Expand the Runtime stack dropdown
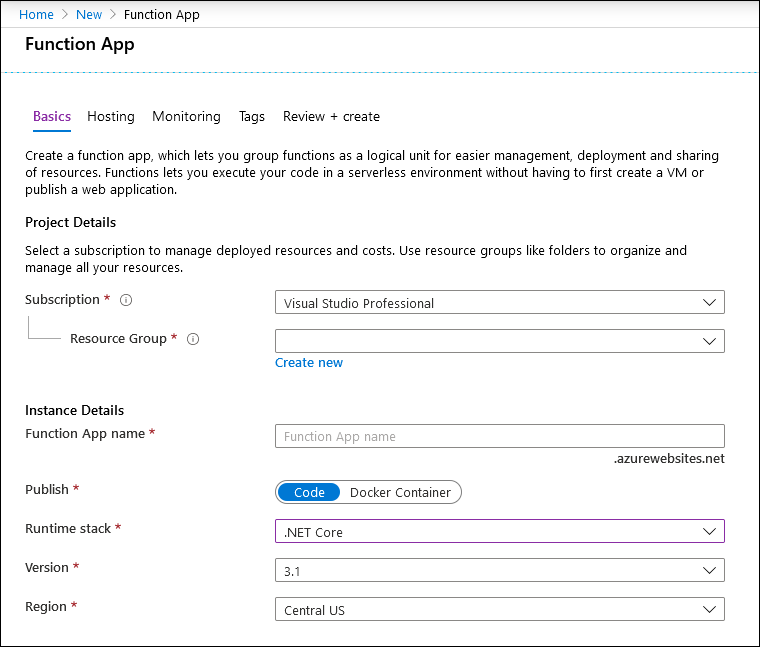This screenshot has width=760, height=647. 499,532
